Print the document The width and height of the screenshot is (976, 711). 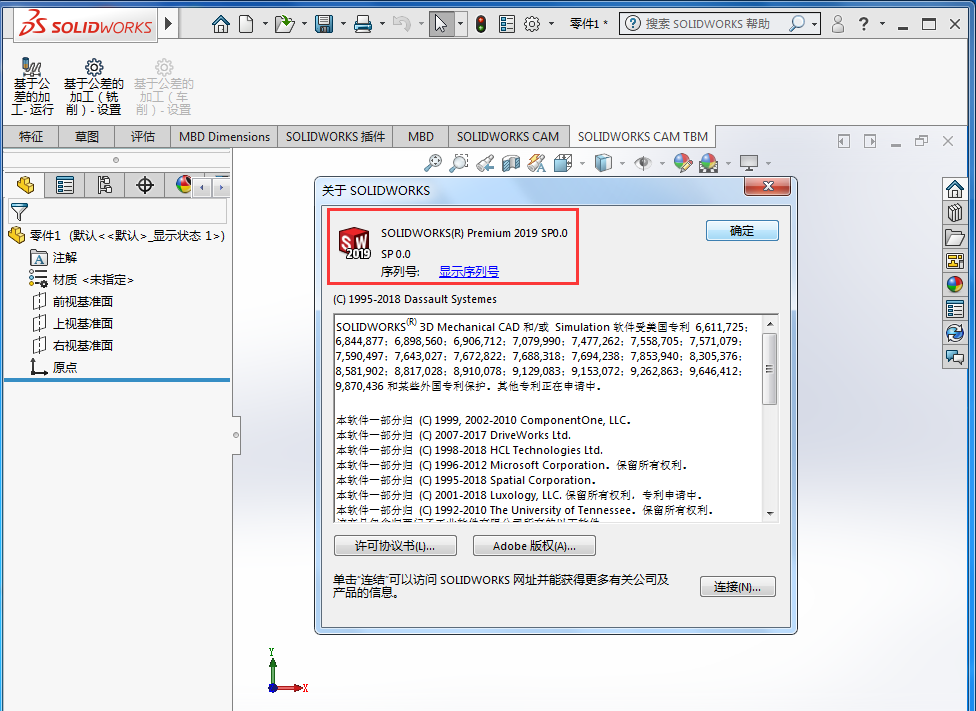point(362,24)
